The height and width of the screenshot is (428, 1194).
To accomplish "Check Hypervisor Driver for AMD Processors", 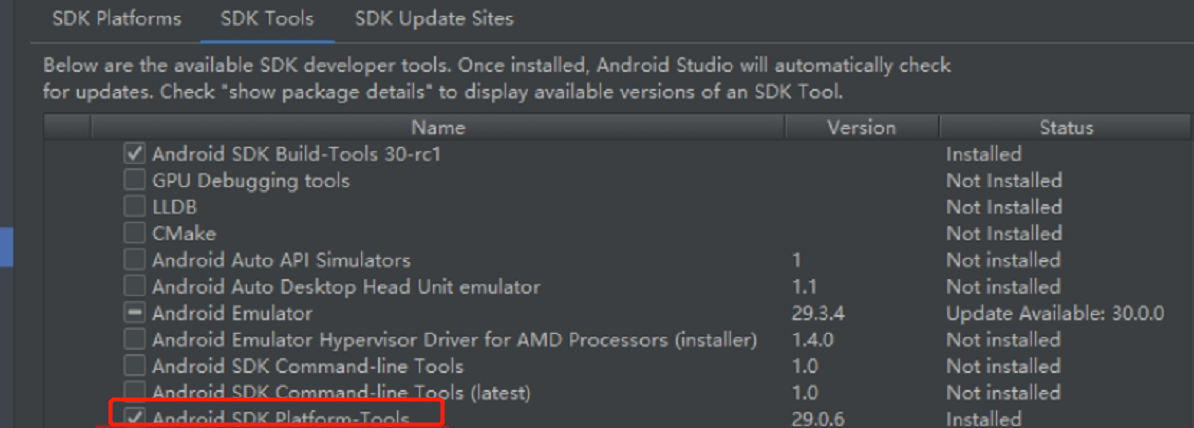I will pyautogui.click(x=134, y=339).
